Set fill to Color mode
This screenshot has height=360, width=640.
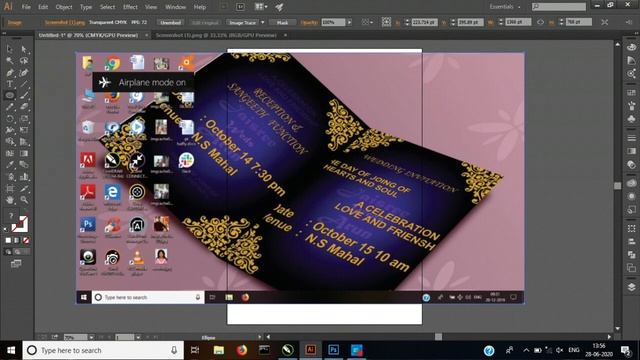click(x=8, y=240)
